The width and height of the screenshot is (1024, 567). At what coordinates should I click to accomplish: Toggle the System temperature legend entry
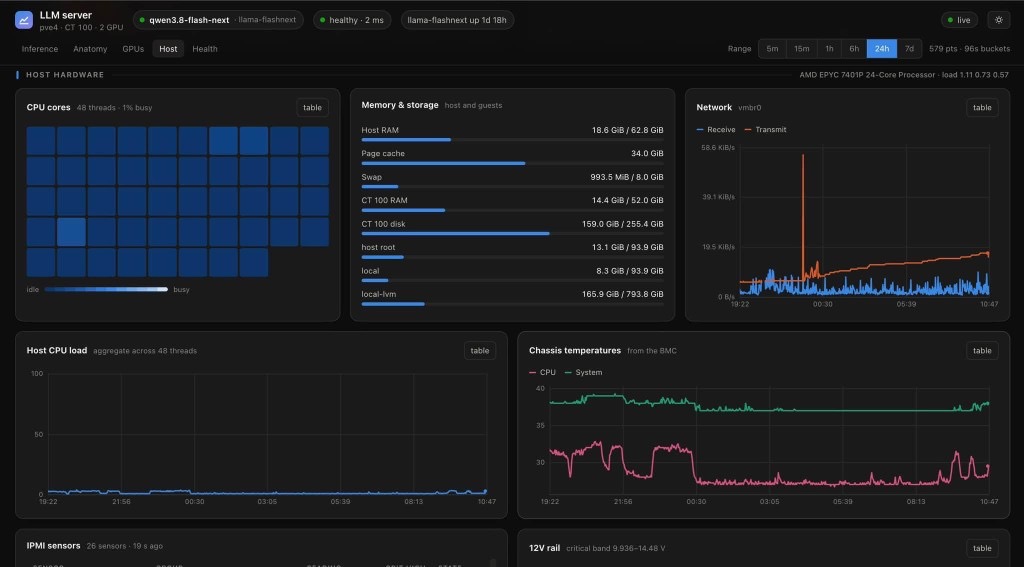[583, 372]
